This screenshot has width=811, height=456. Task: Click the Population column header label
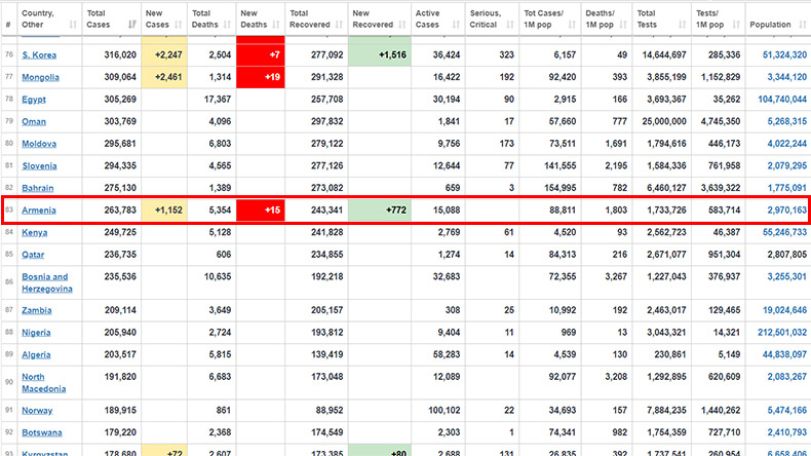coord(770,24)
